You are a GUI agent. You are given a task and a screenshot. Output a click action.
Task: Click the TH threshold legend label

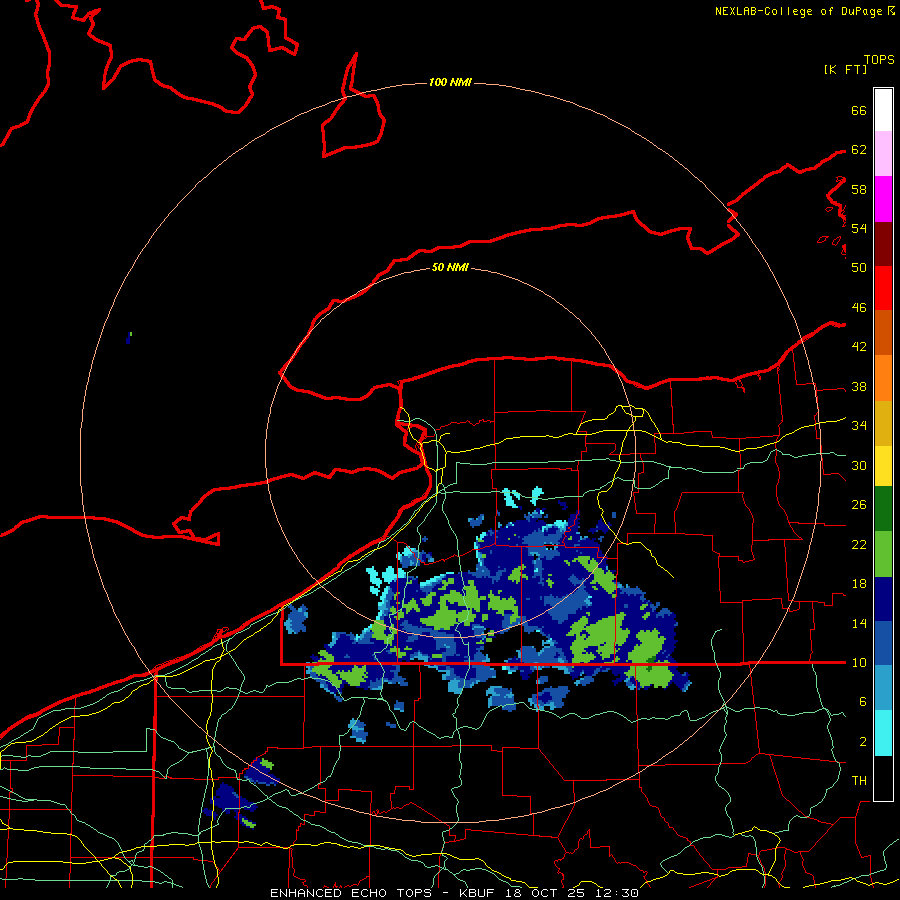[859, 780]
